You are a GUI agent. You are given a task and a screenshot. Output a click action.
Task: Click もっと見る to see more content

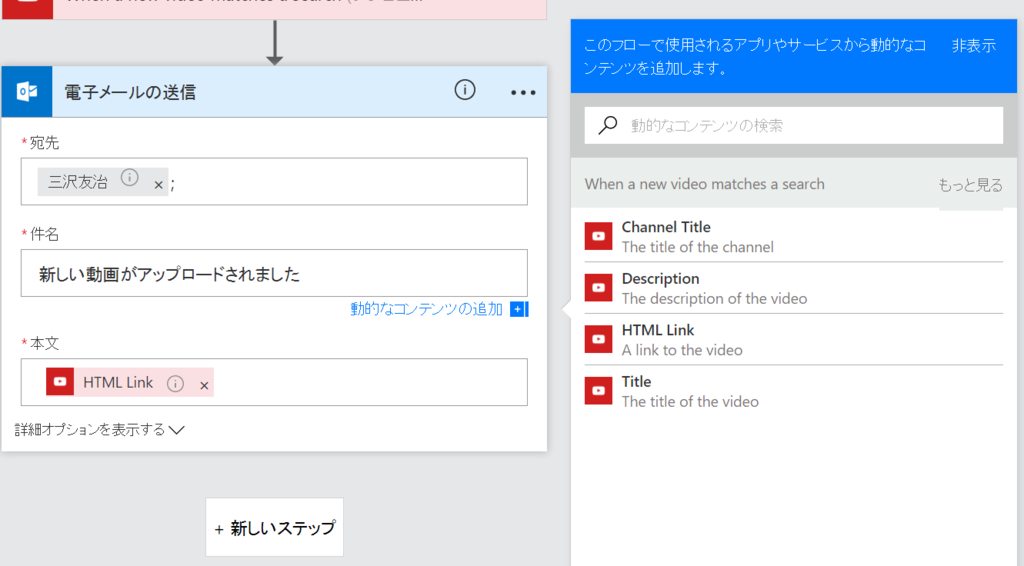click(x=970, y=185)
